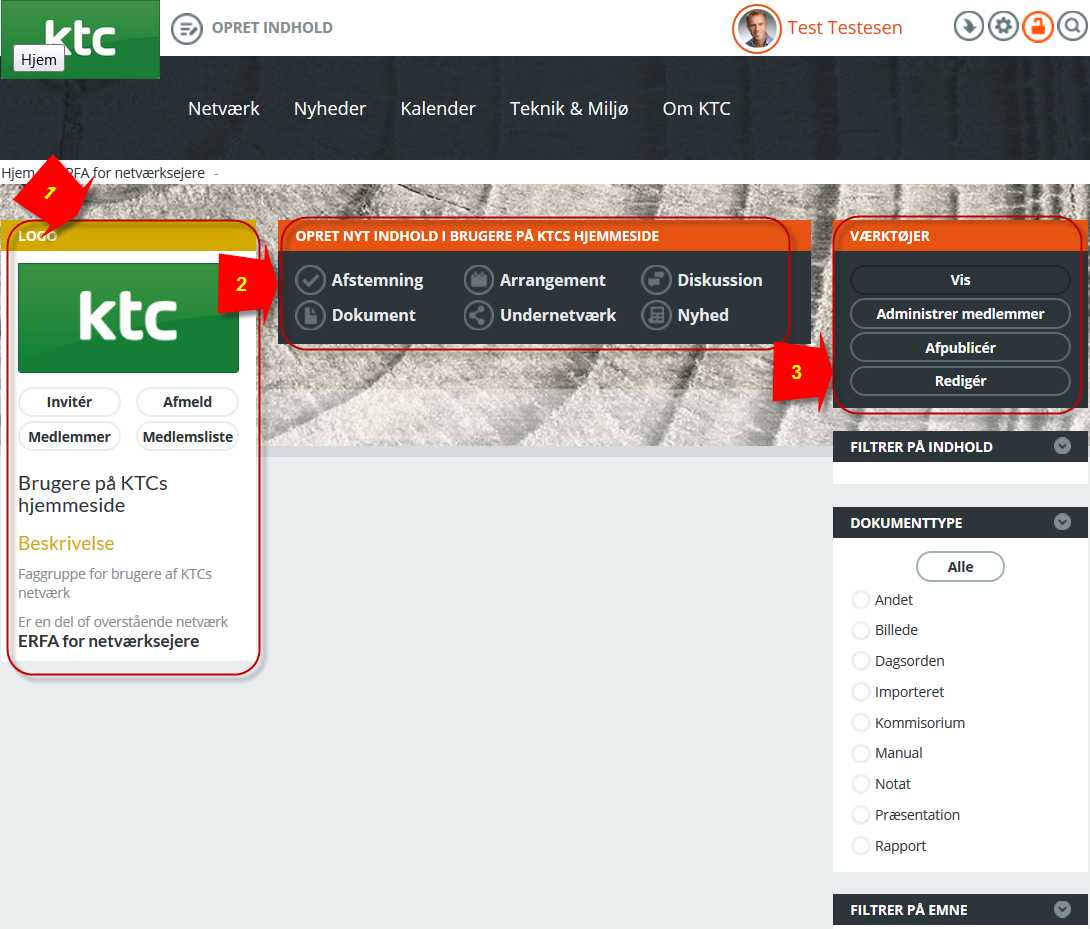The width and height of the screenshot is (1090, 929).
Task: Select the Rapport document type
Action: [x=861, y=846]
